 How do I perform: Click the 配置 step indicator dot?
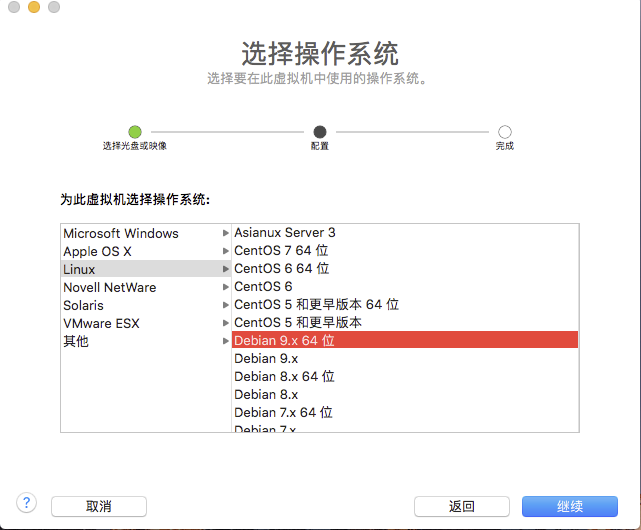(320, 132)
